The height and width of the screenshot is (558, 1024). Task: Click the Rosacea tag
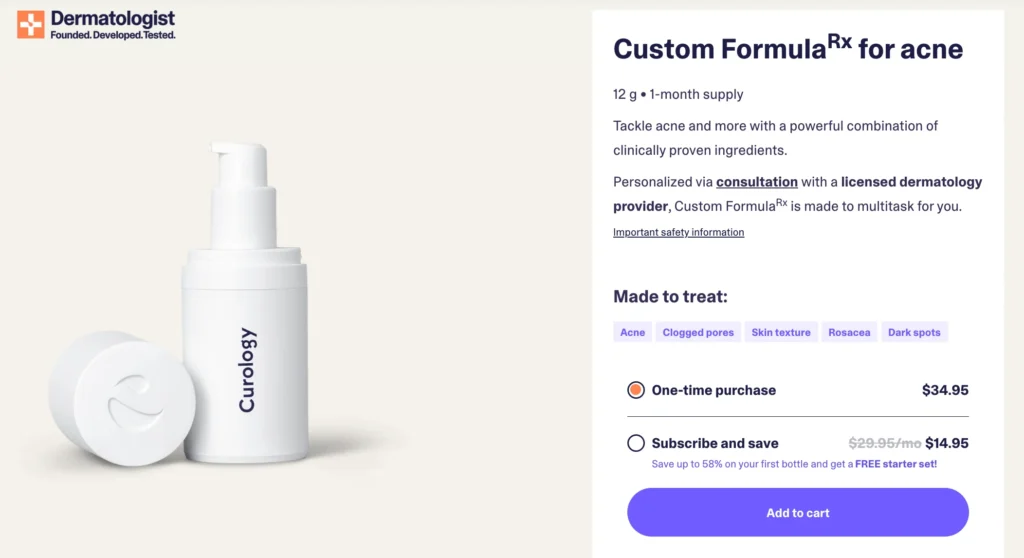(849, 332)
